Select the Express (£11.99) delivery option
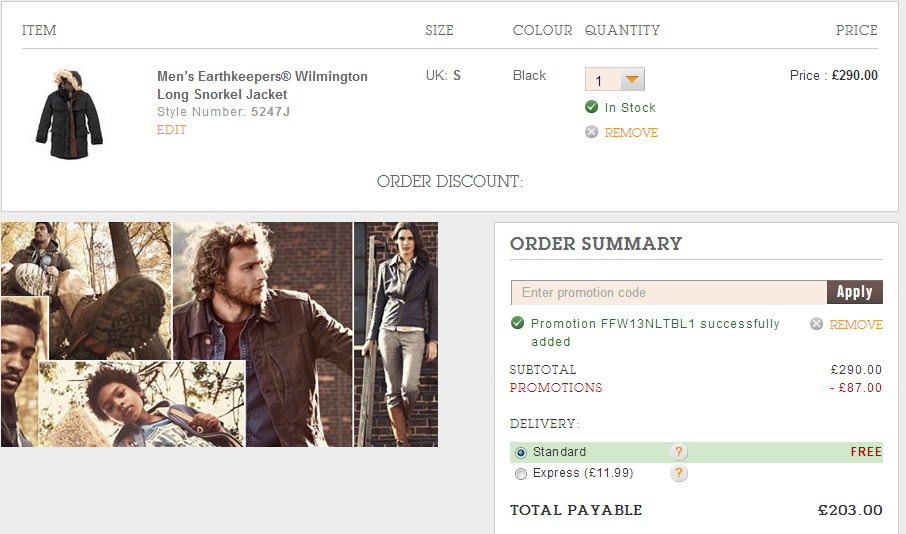 click(x=520, y=474)
